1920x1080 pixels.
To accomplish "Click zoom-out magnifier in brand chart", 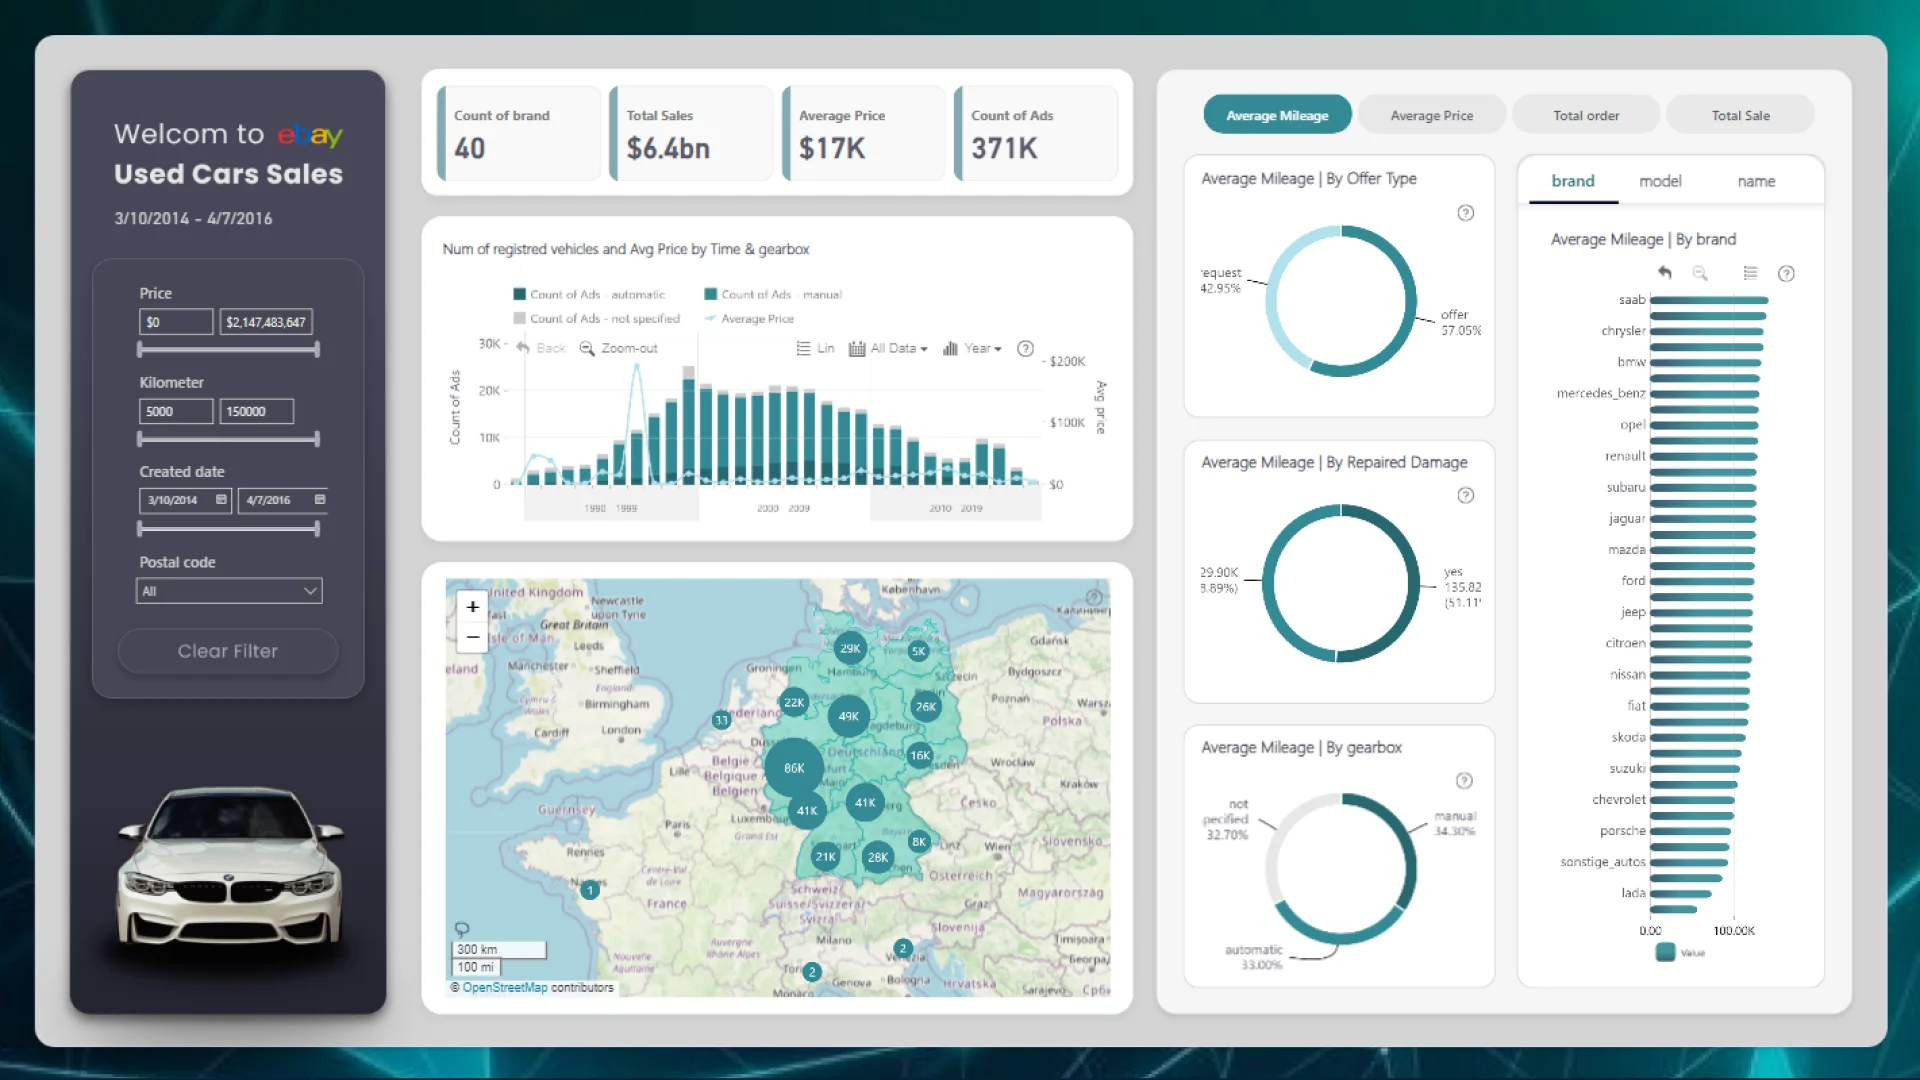I will 1700,273.
